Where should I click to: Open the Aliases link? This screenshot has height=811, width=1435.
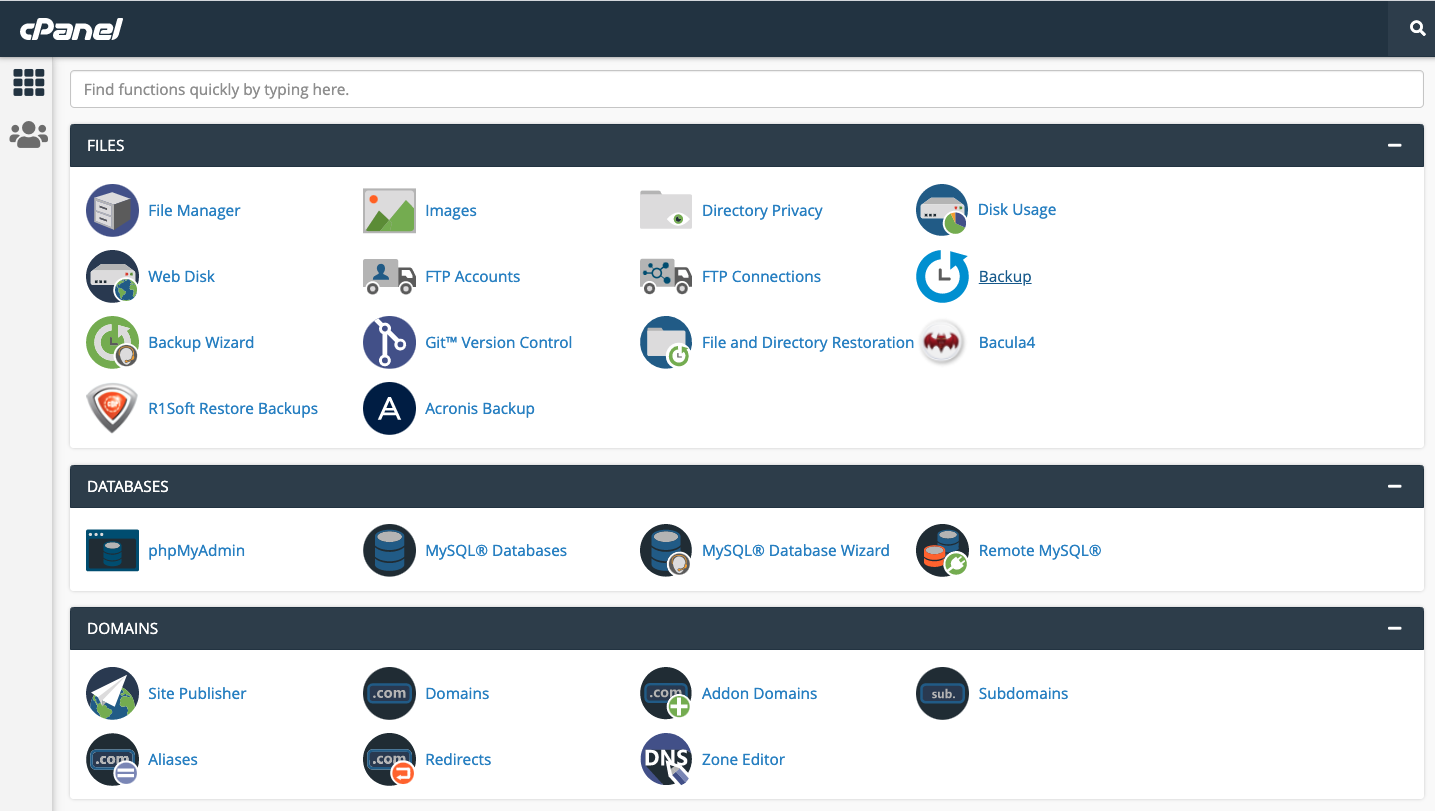coord(173,759)
